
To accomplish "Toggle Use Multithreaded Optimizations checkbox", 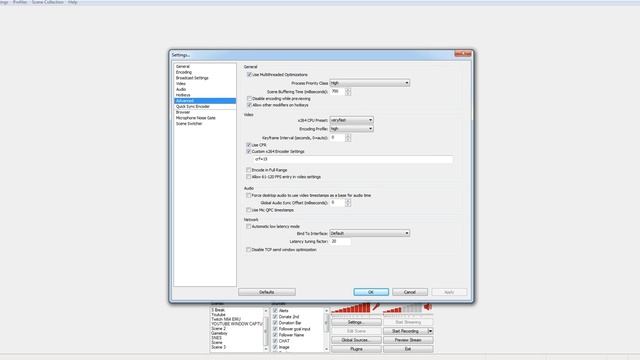I will (x=249, y=75).
